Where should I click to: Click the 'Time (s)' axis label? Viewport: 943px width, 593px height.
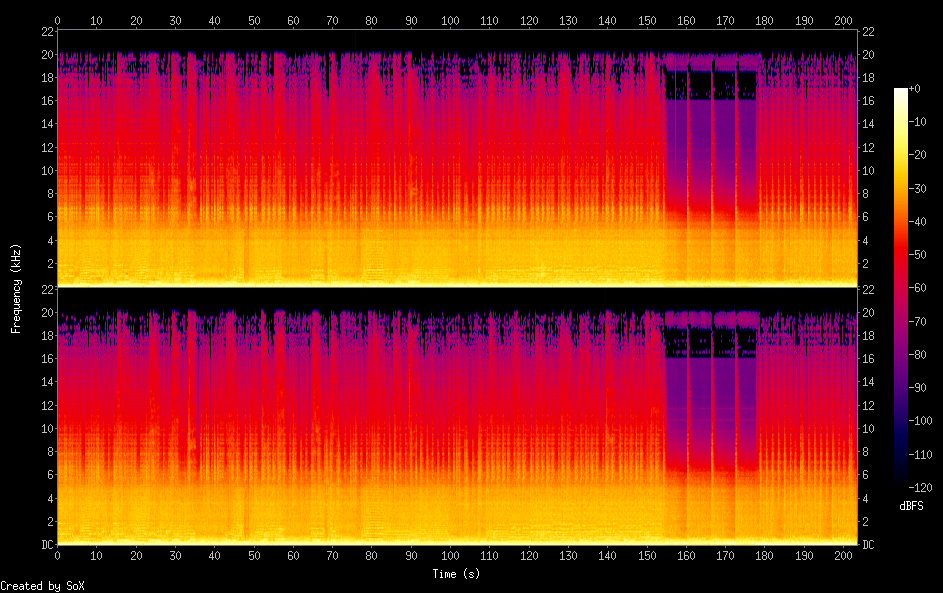point(458,574)
